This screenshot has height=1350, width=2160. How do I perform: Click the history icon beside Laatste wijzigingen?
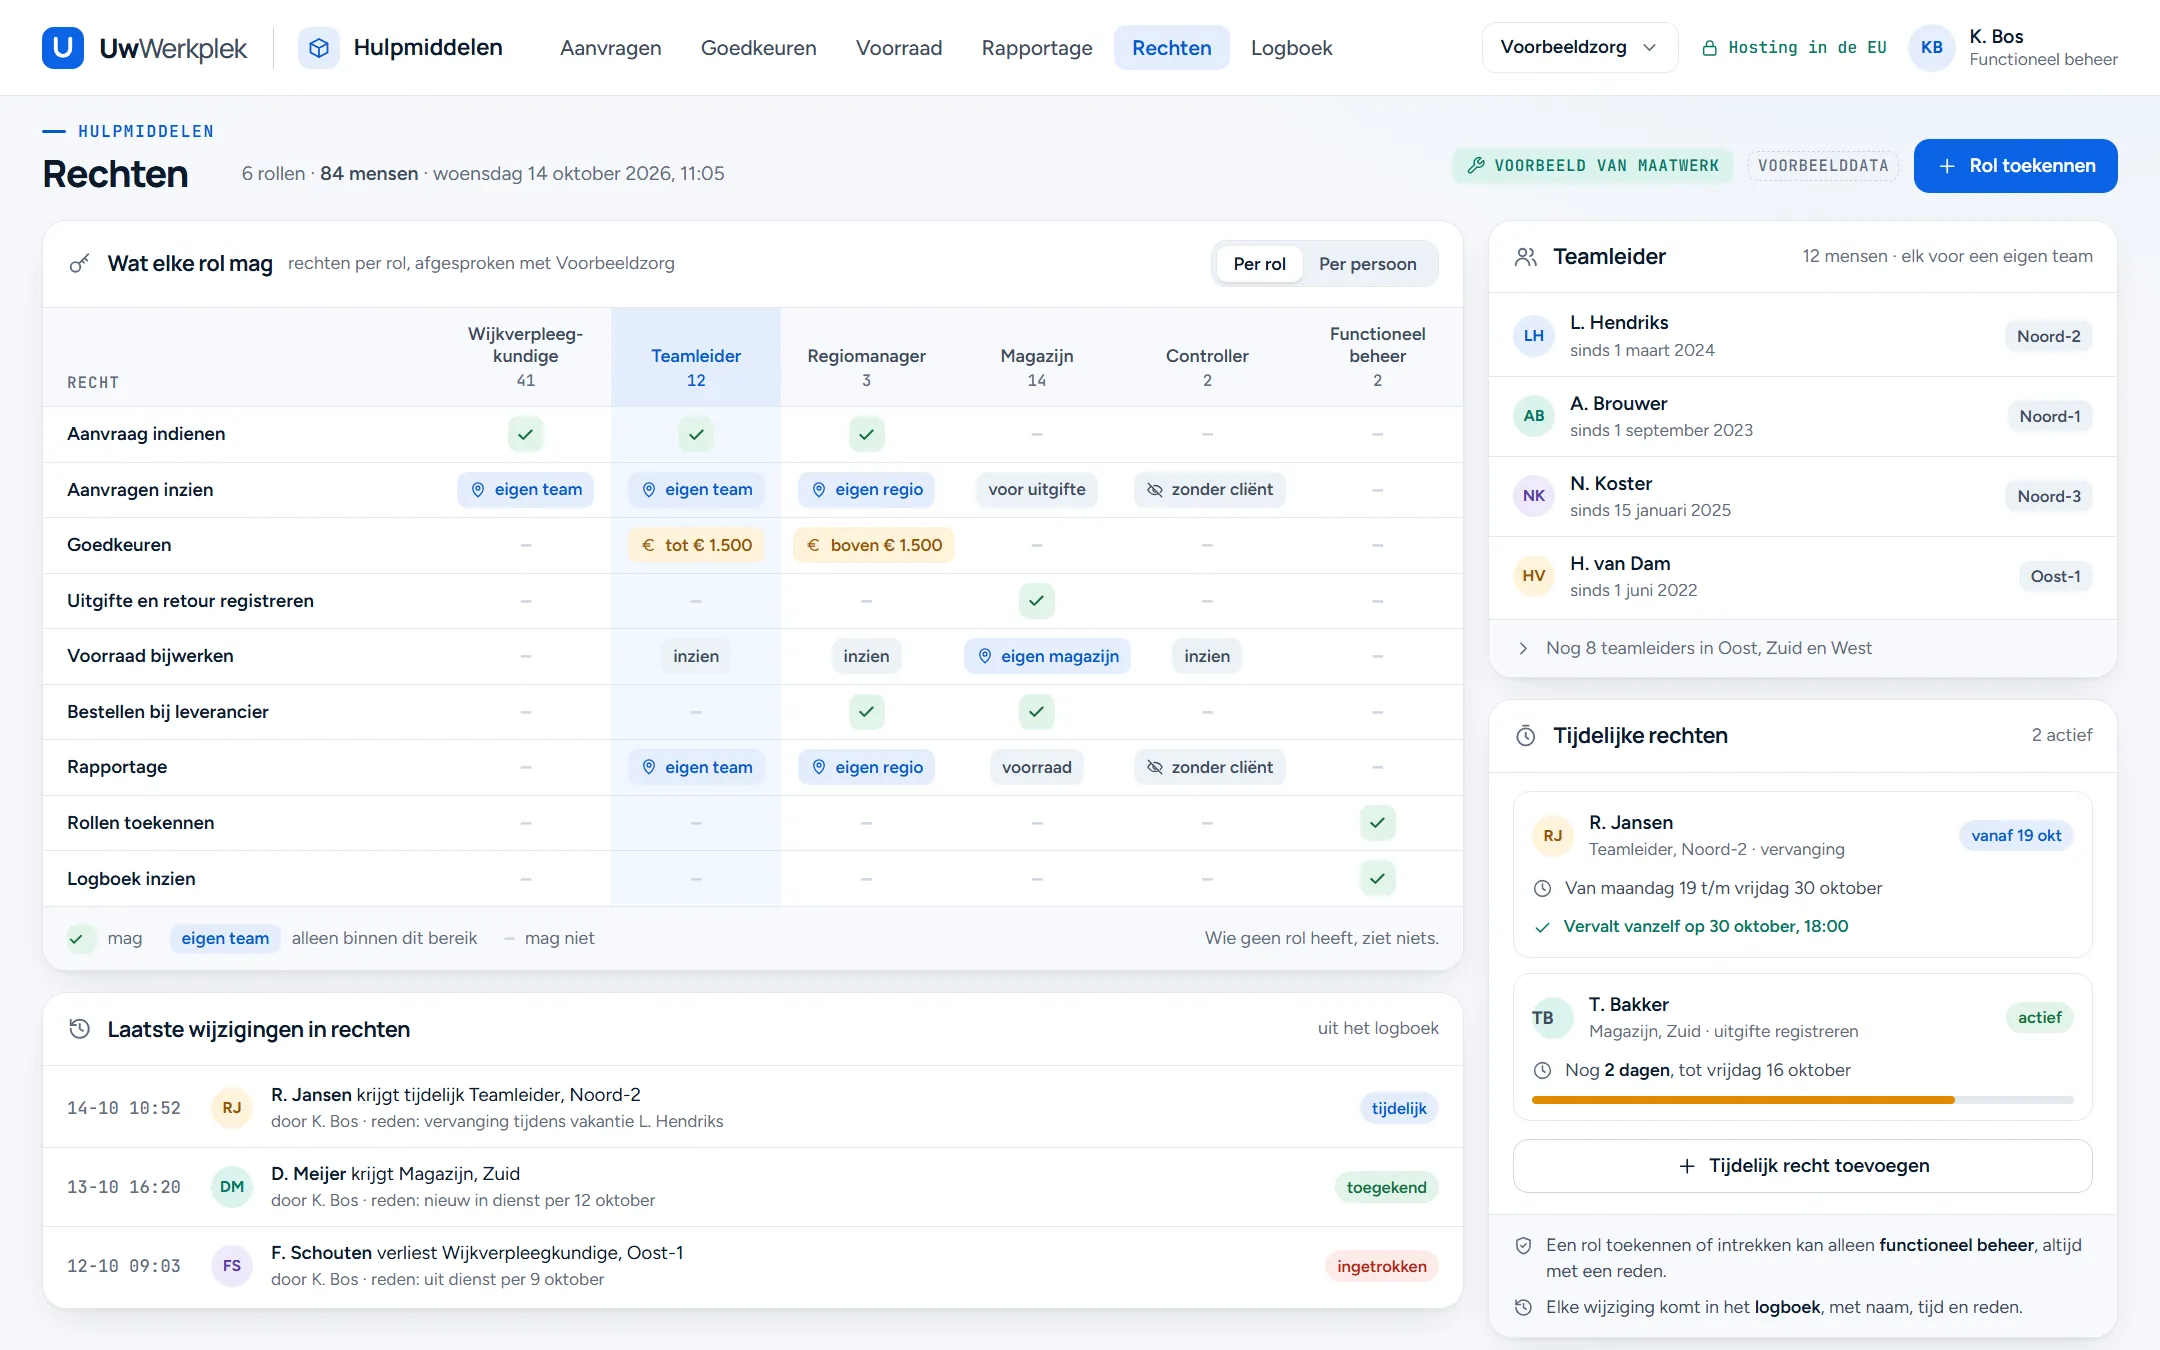pos(79,1029)
